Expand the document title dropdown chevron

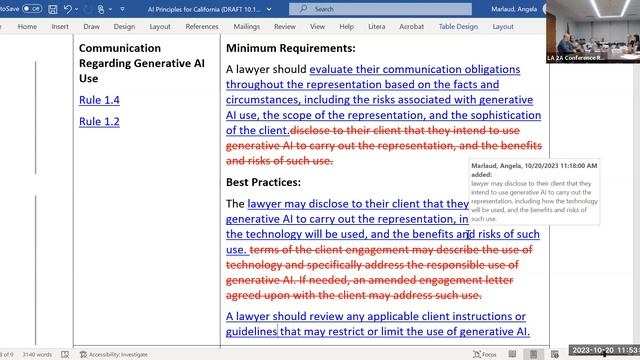pyautogui.click(x=269, y=9)
